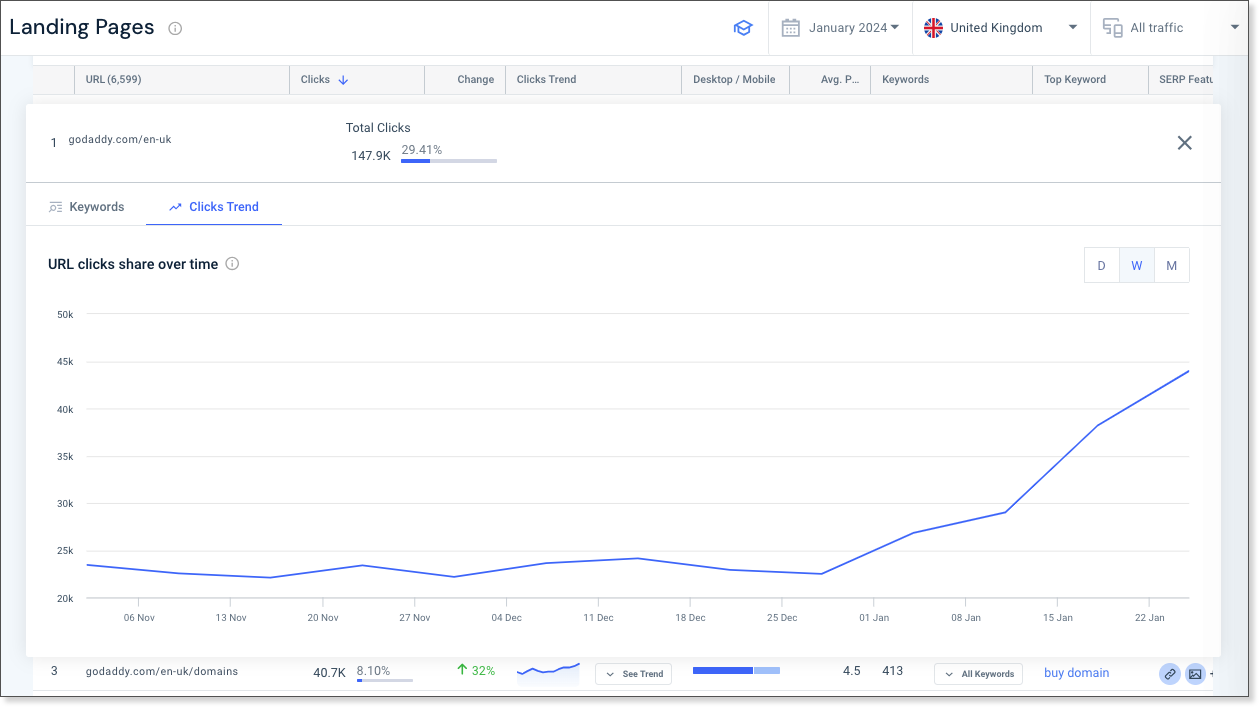Viewport: 1259px width, 707px height.
Task: Click the Clicks Trend column header
Action: point(547,80)
